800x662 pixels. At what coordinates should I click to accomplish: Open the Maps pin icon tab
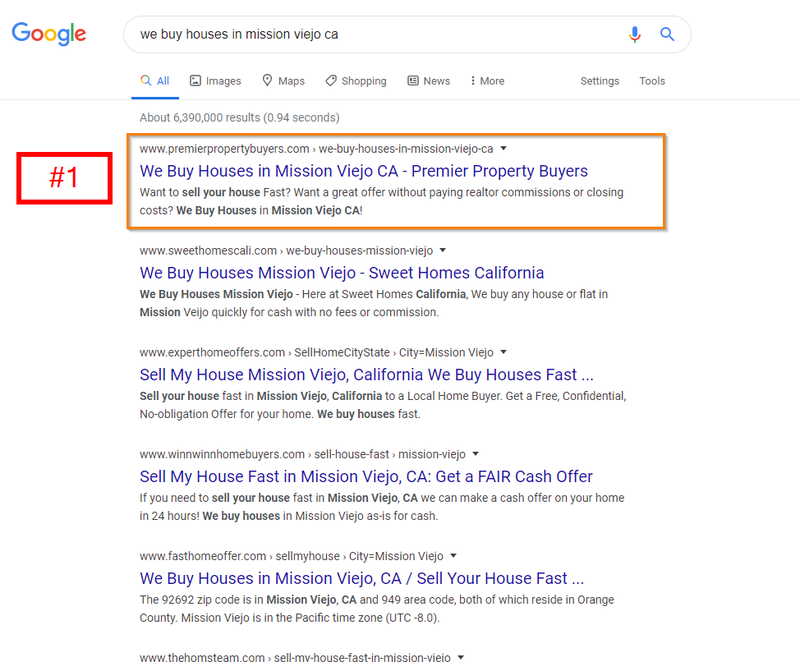pyautogui.click(x=267, y=81)
